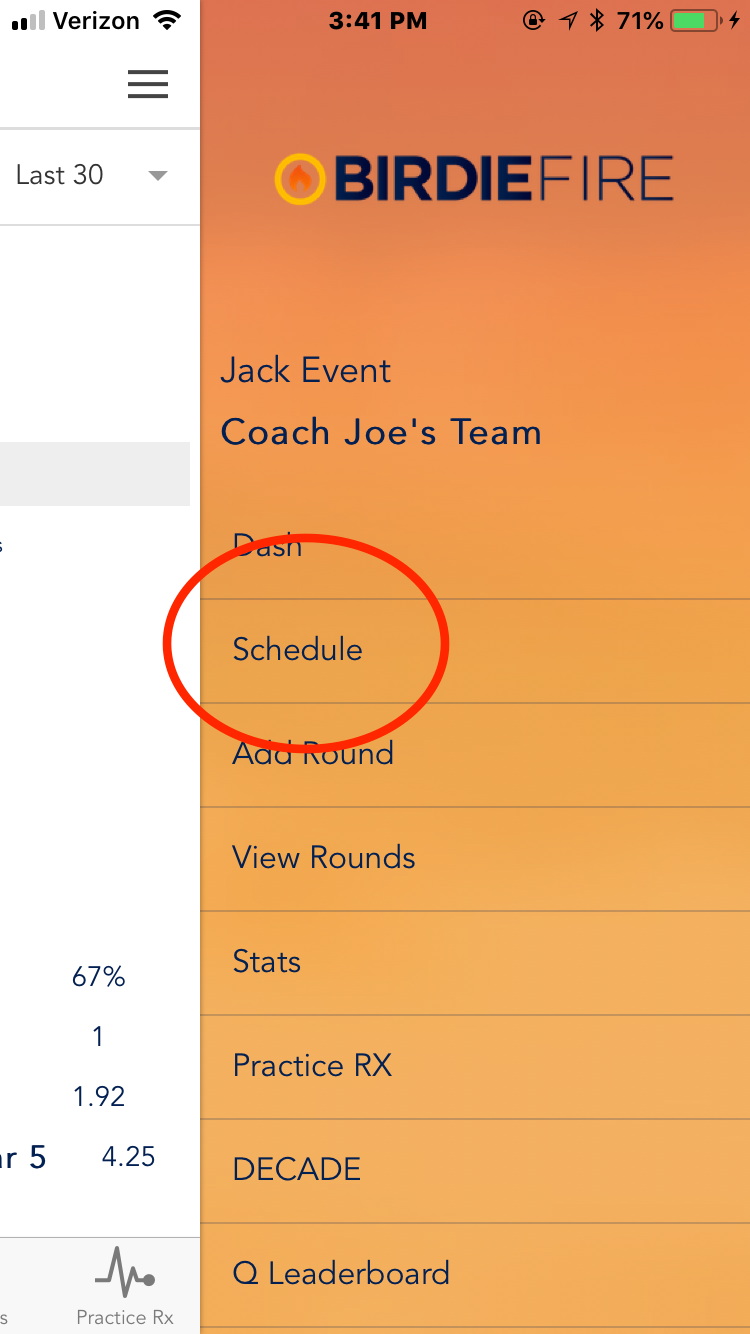Open View Rounds menu entry
This screenshot has width=750, height=1334.
[x=324, y=858]
